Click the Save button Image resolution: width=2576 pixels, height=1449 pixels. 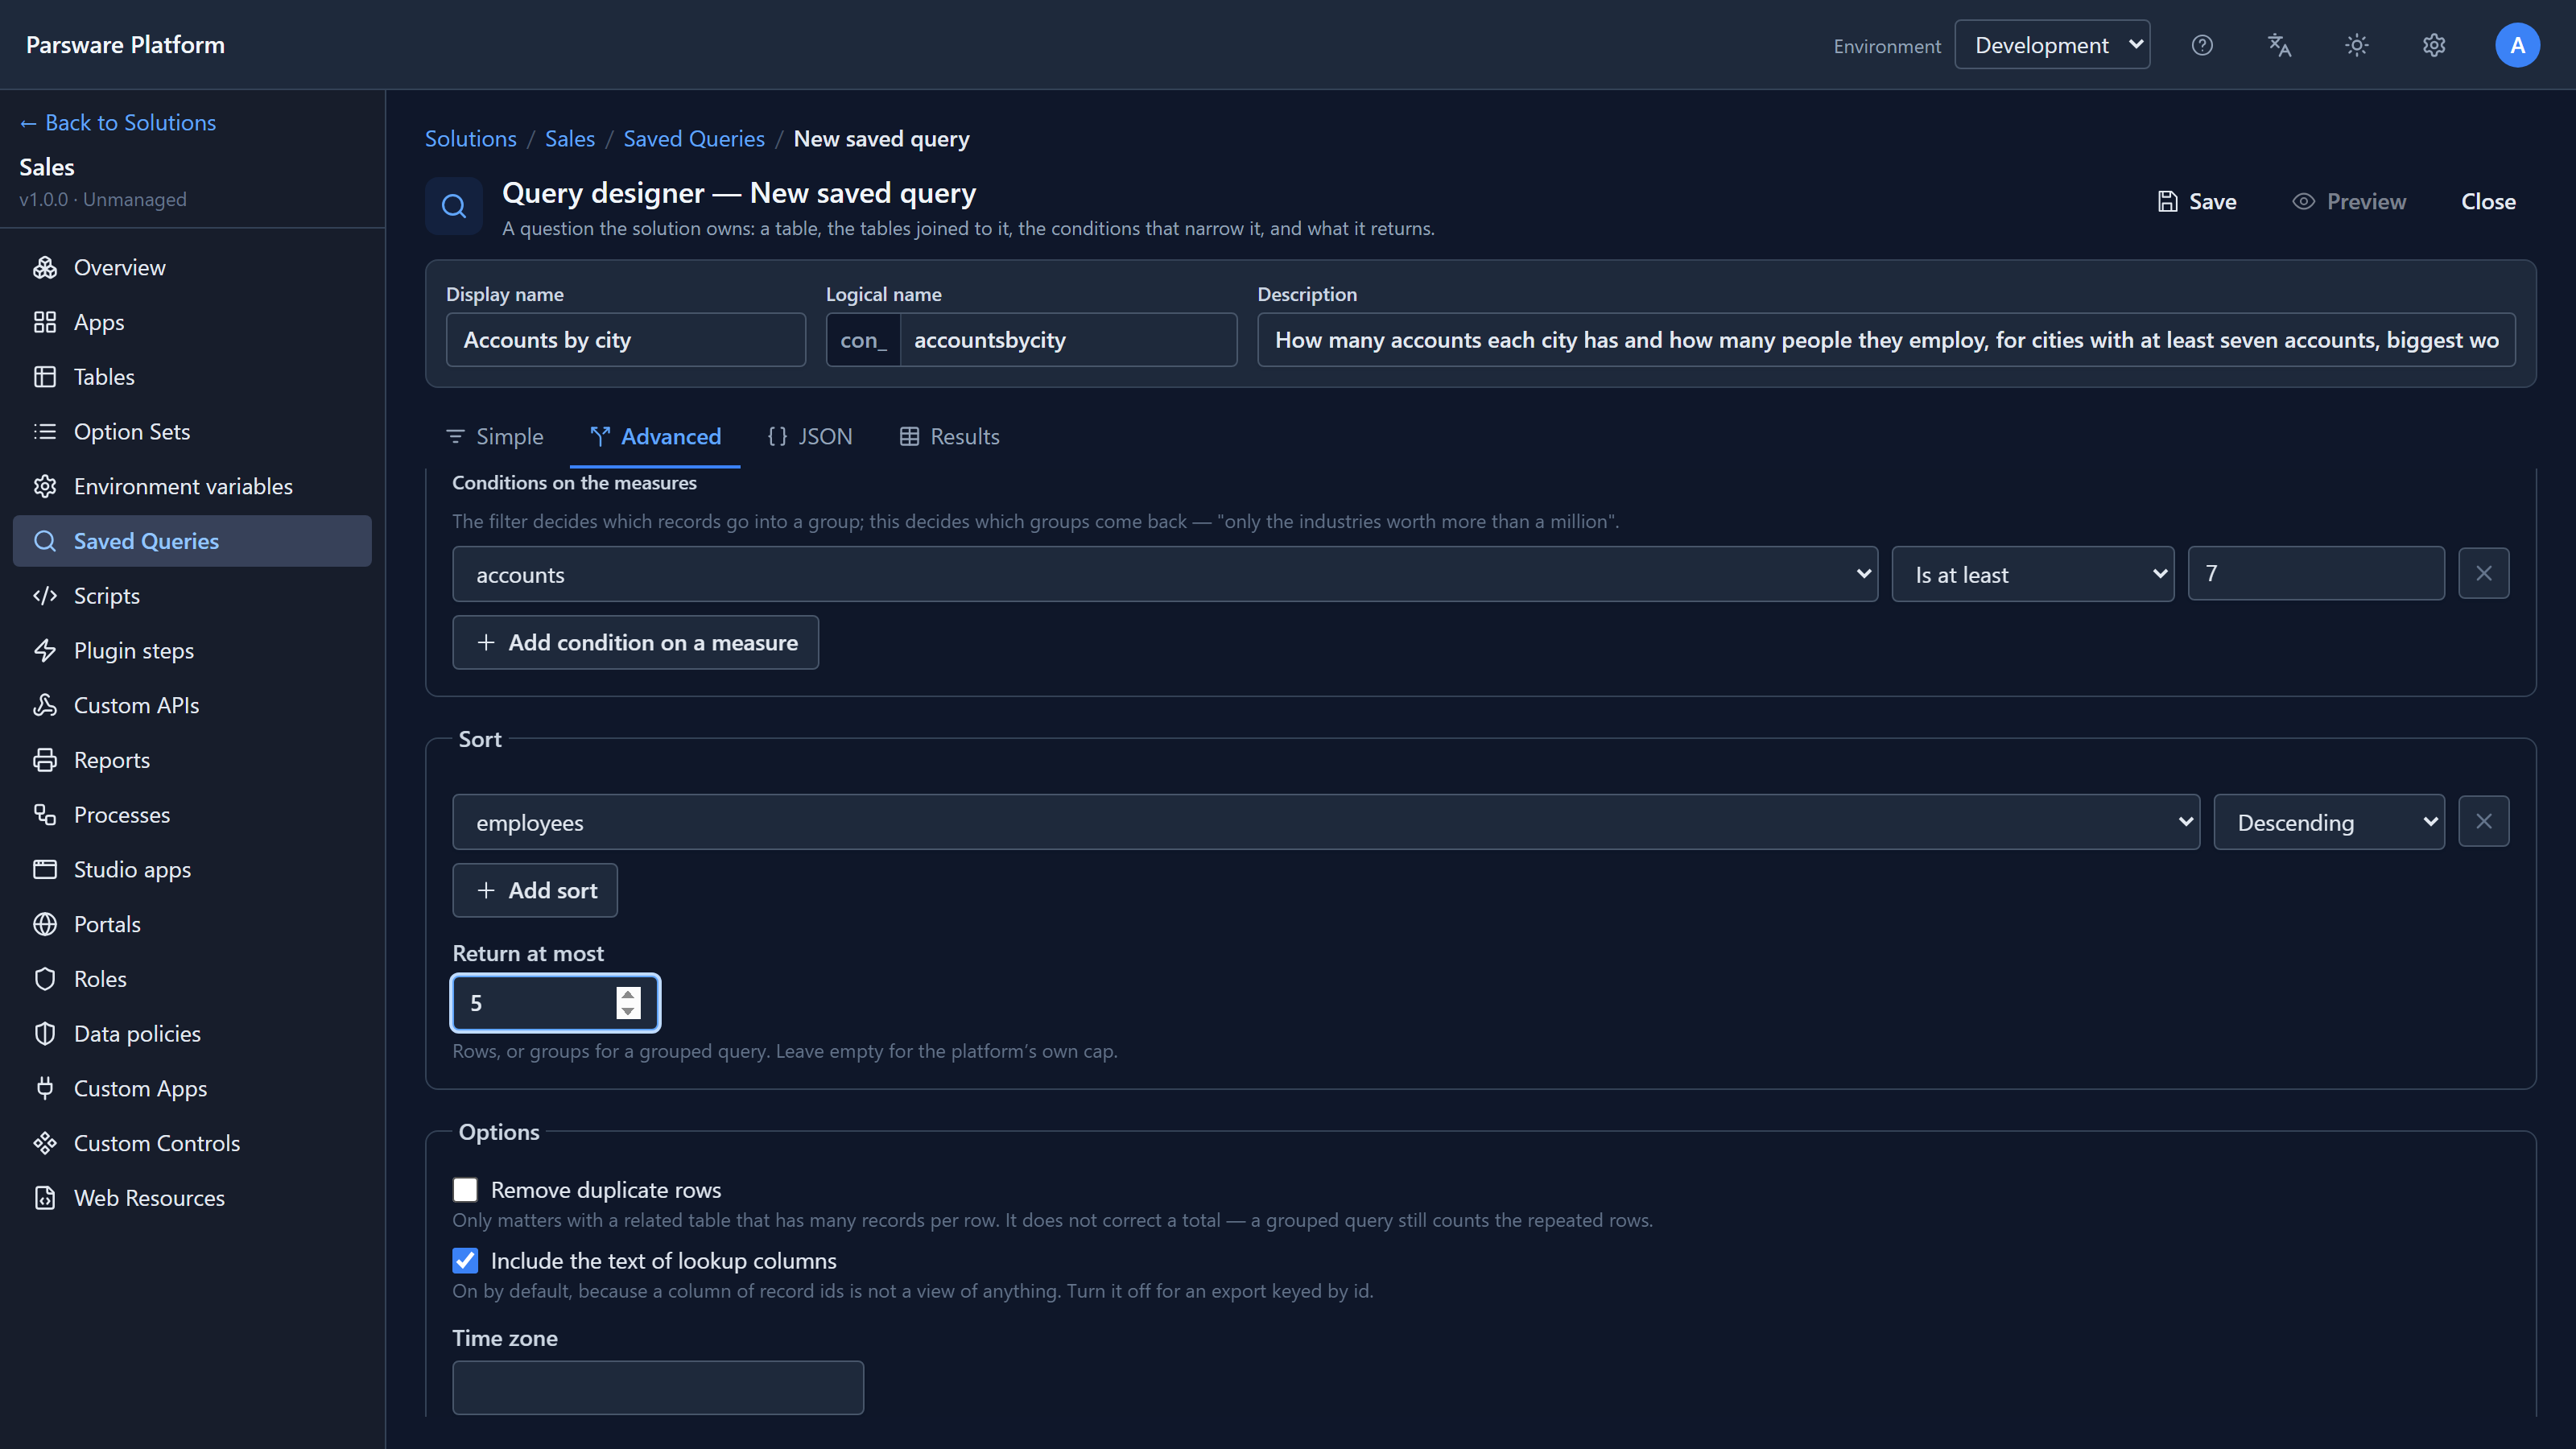coord(2197,202)
